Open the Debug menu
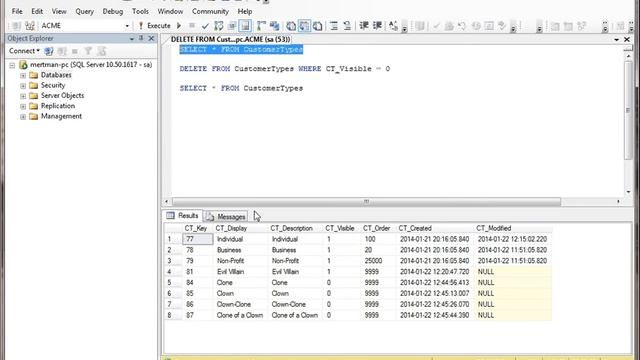 pos(113,11)
